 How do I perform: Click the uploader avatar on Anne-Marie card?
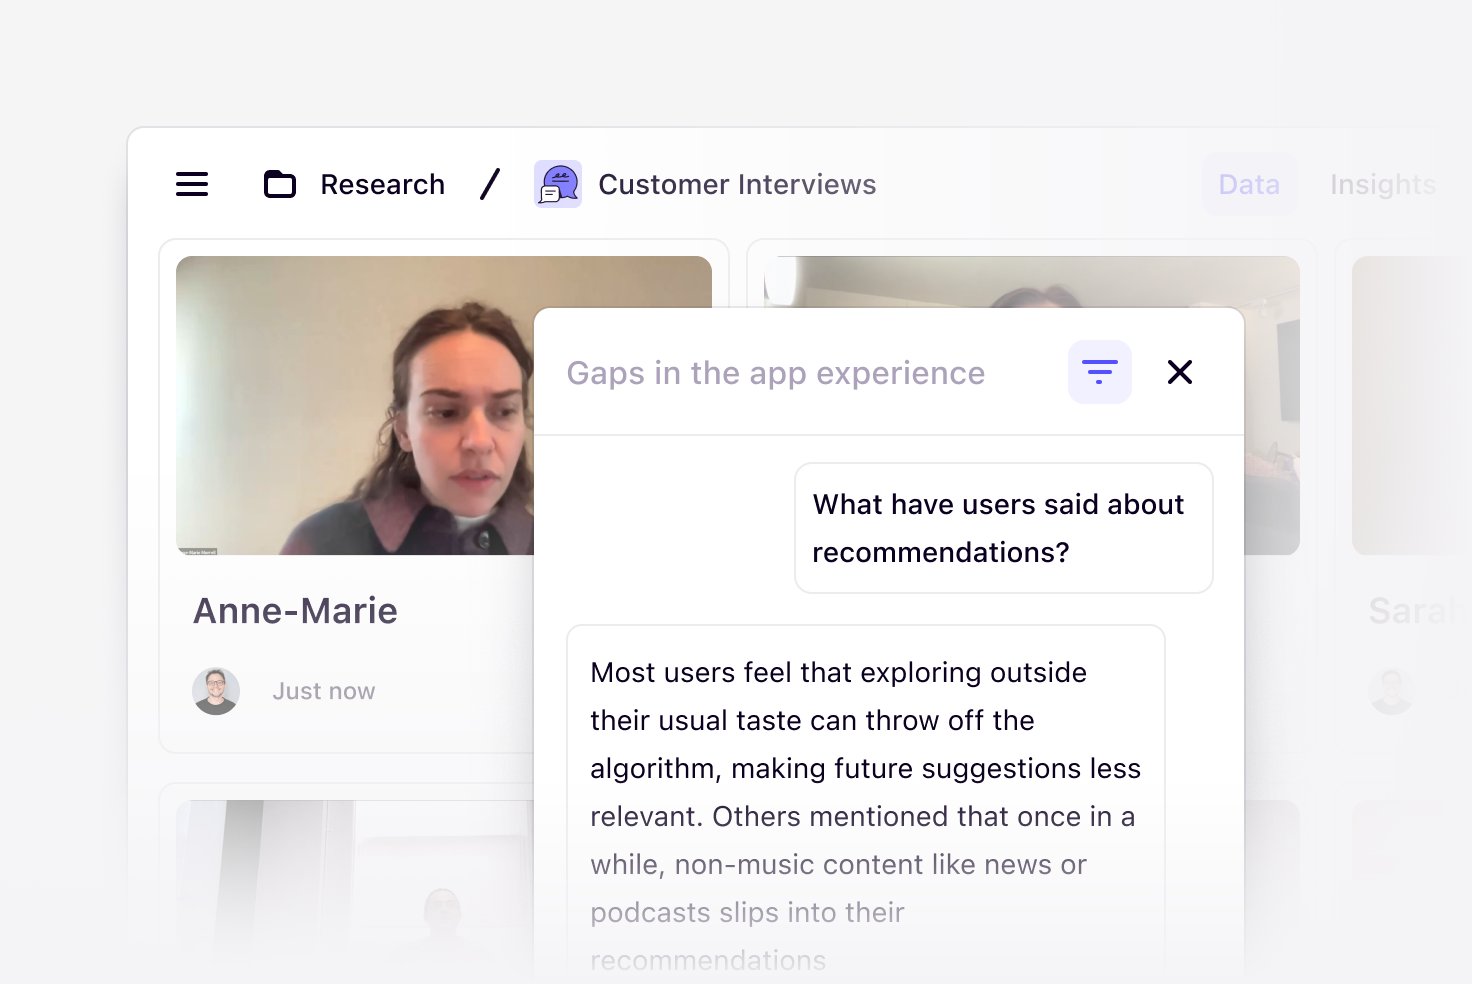216,691
